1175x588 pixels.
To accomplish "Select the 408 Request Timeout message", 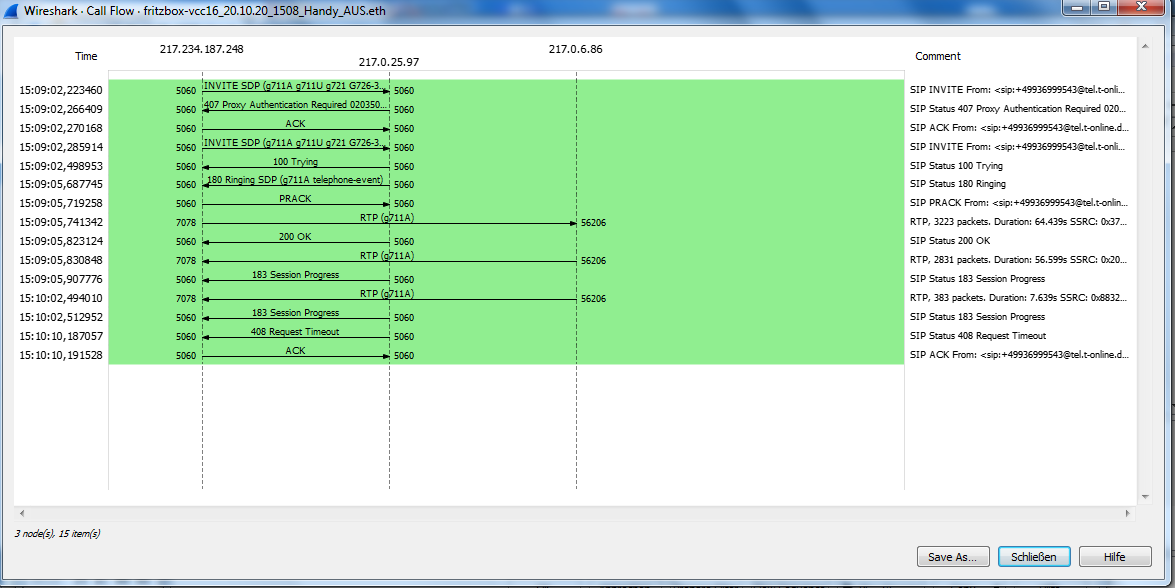I will 295,332.
